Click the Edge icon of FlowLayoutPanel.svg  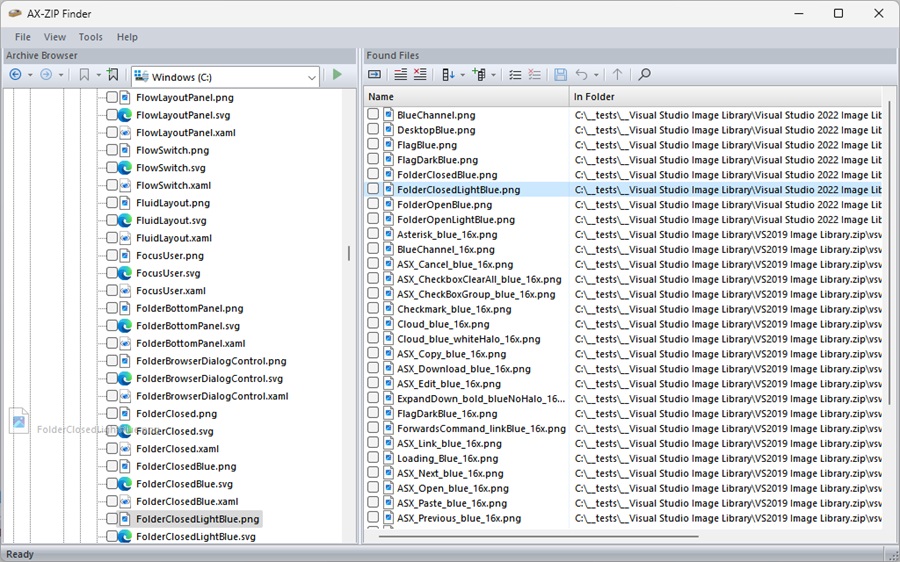click(x=125, y=115)
